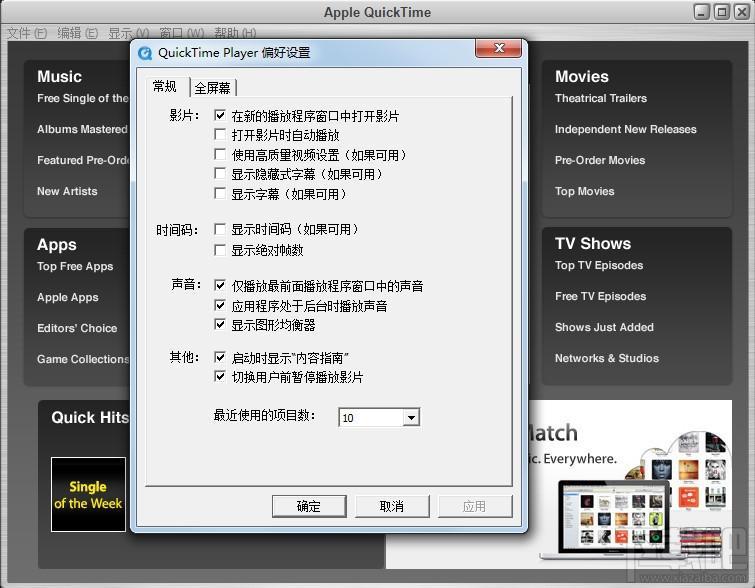
Task: Open Independent New Releases link
Action: (625, 129)
